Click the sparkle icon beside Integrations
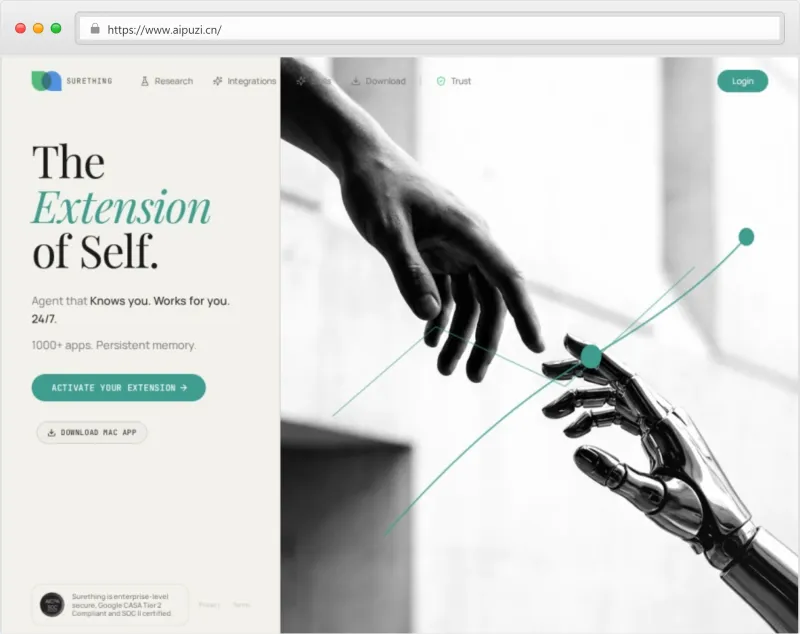The height and width of the screenshot is (634, 800). pos(217,81)
